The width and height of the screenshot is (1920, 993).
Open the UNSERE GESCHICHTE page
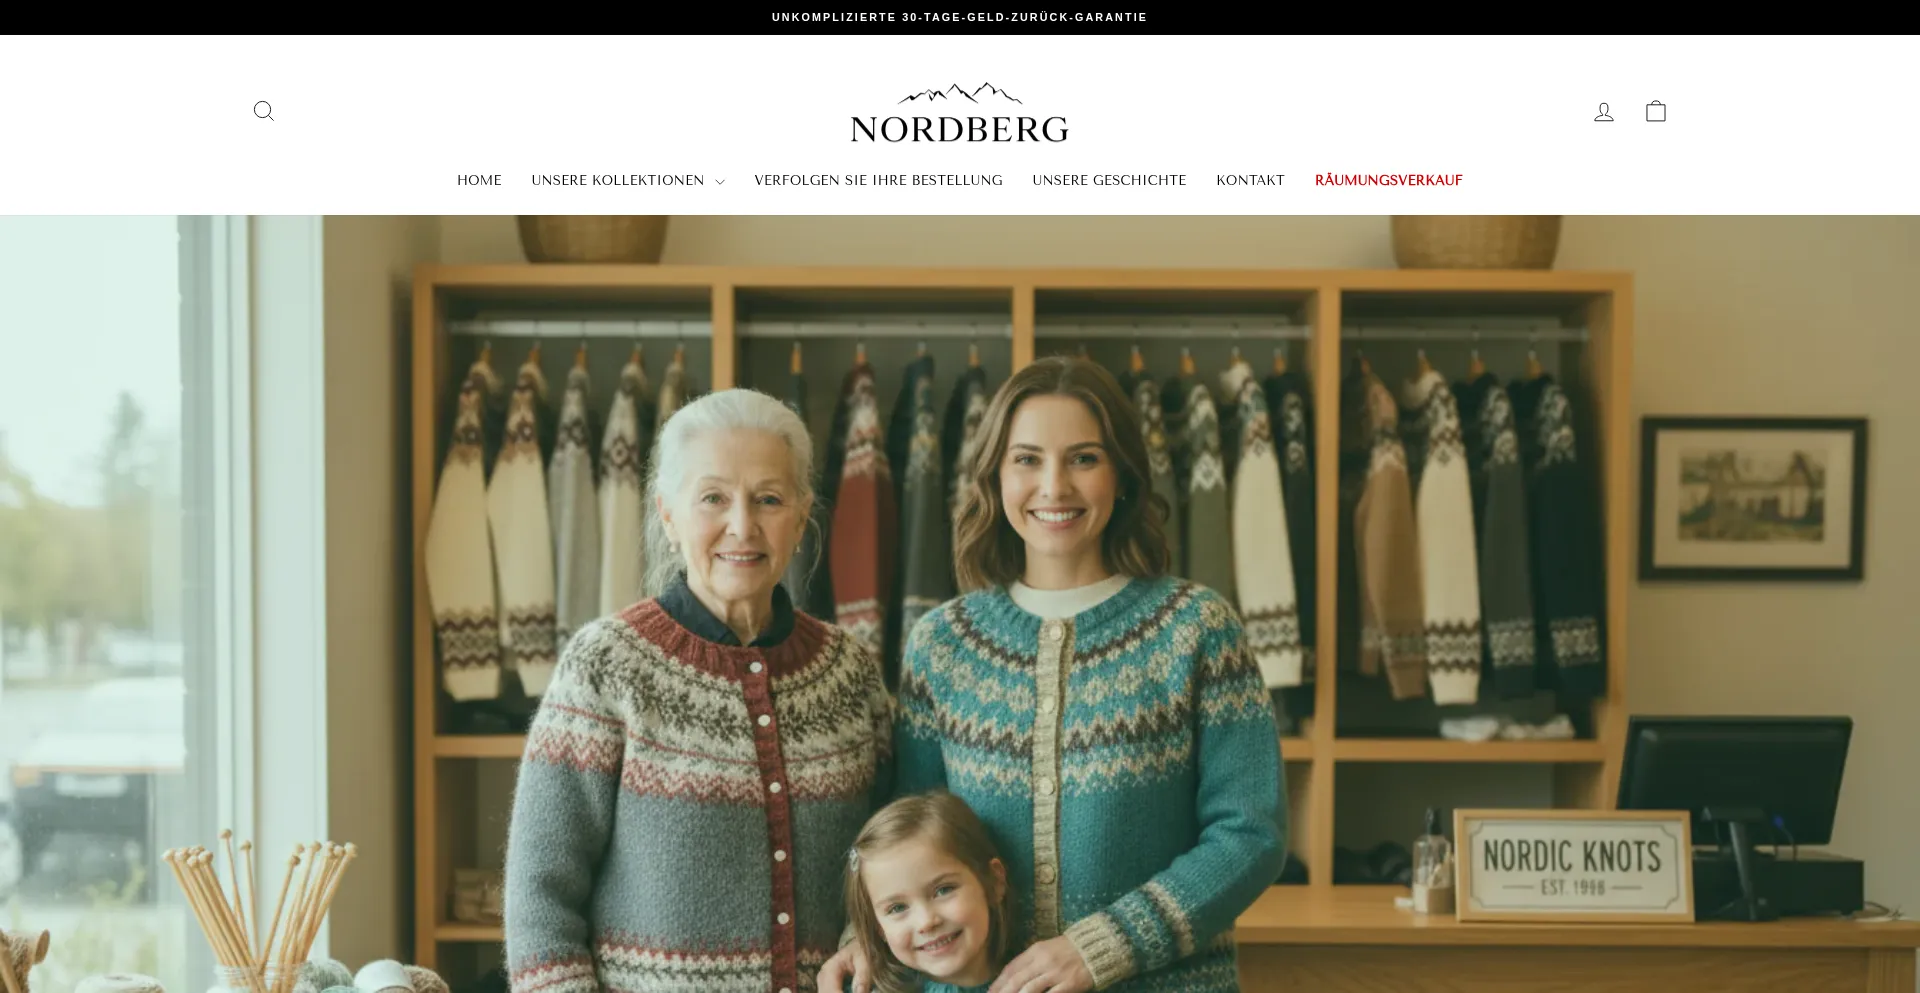point(1109,180)
